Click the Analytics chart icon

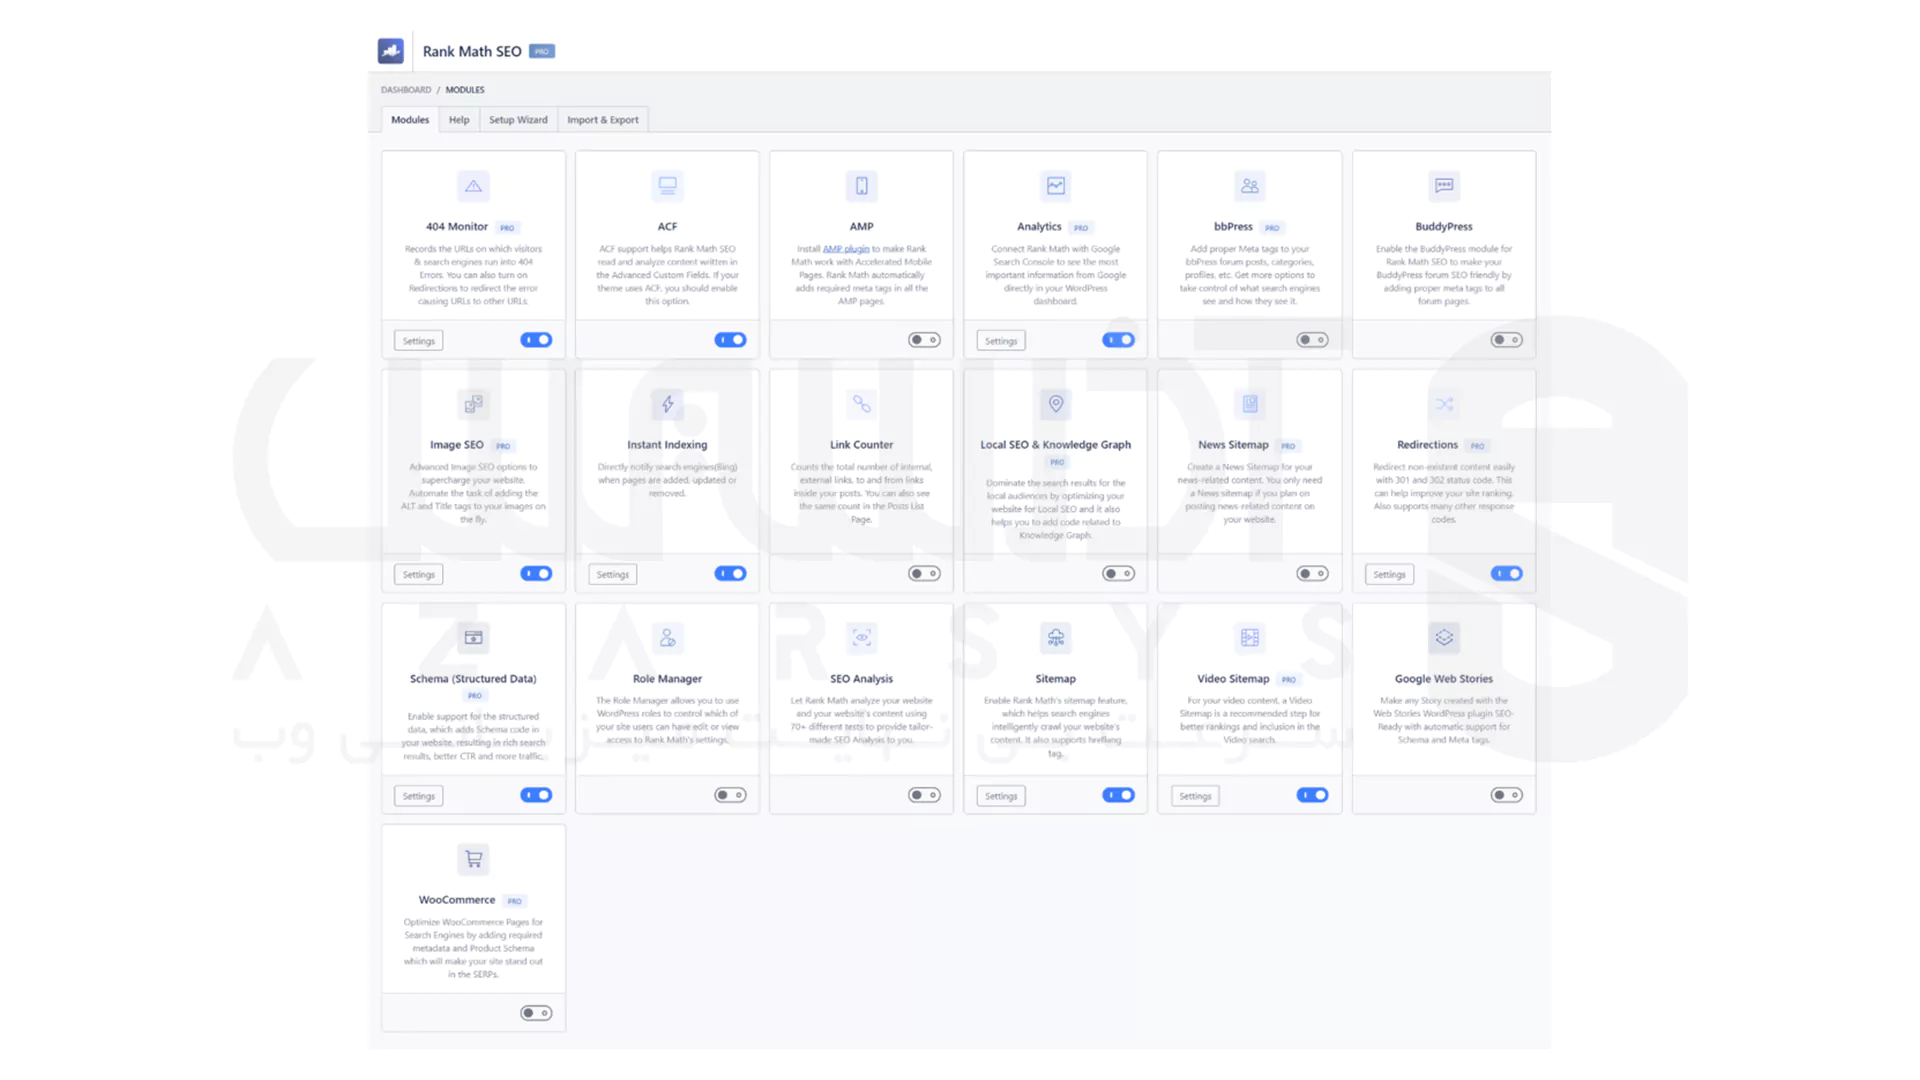click(1055, 186)
